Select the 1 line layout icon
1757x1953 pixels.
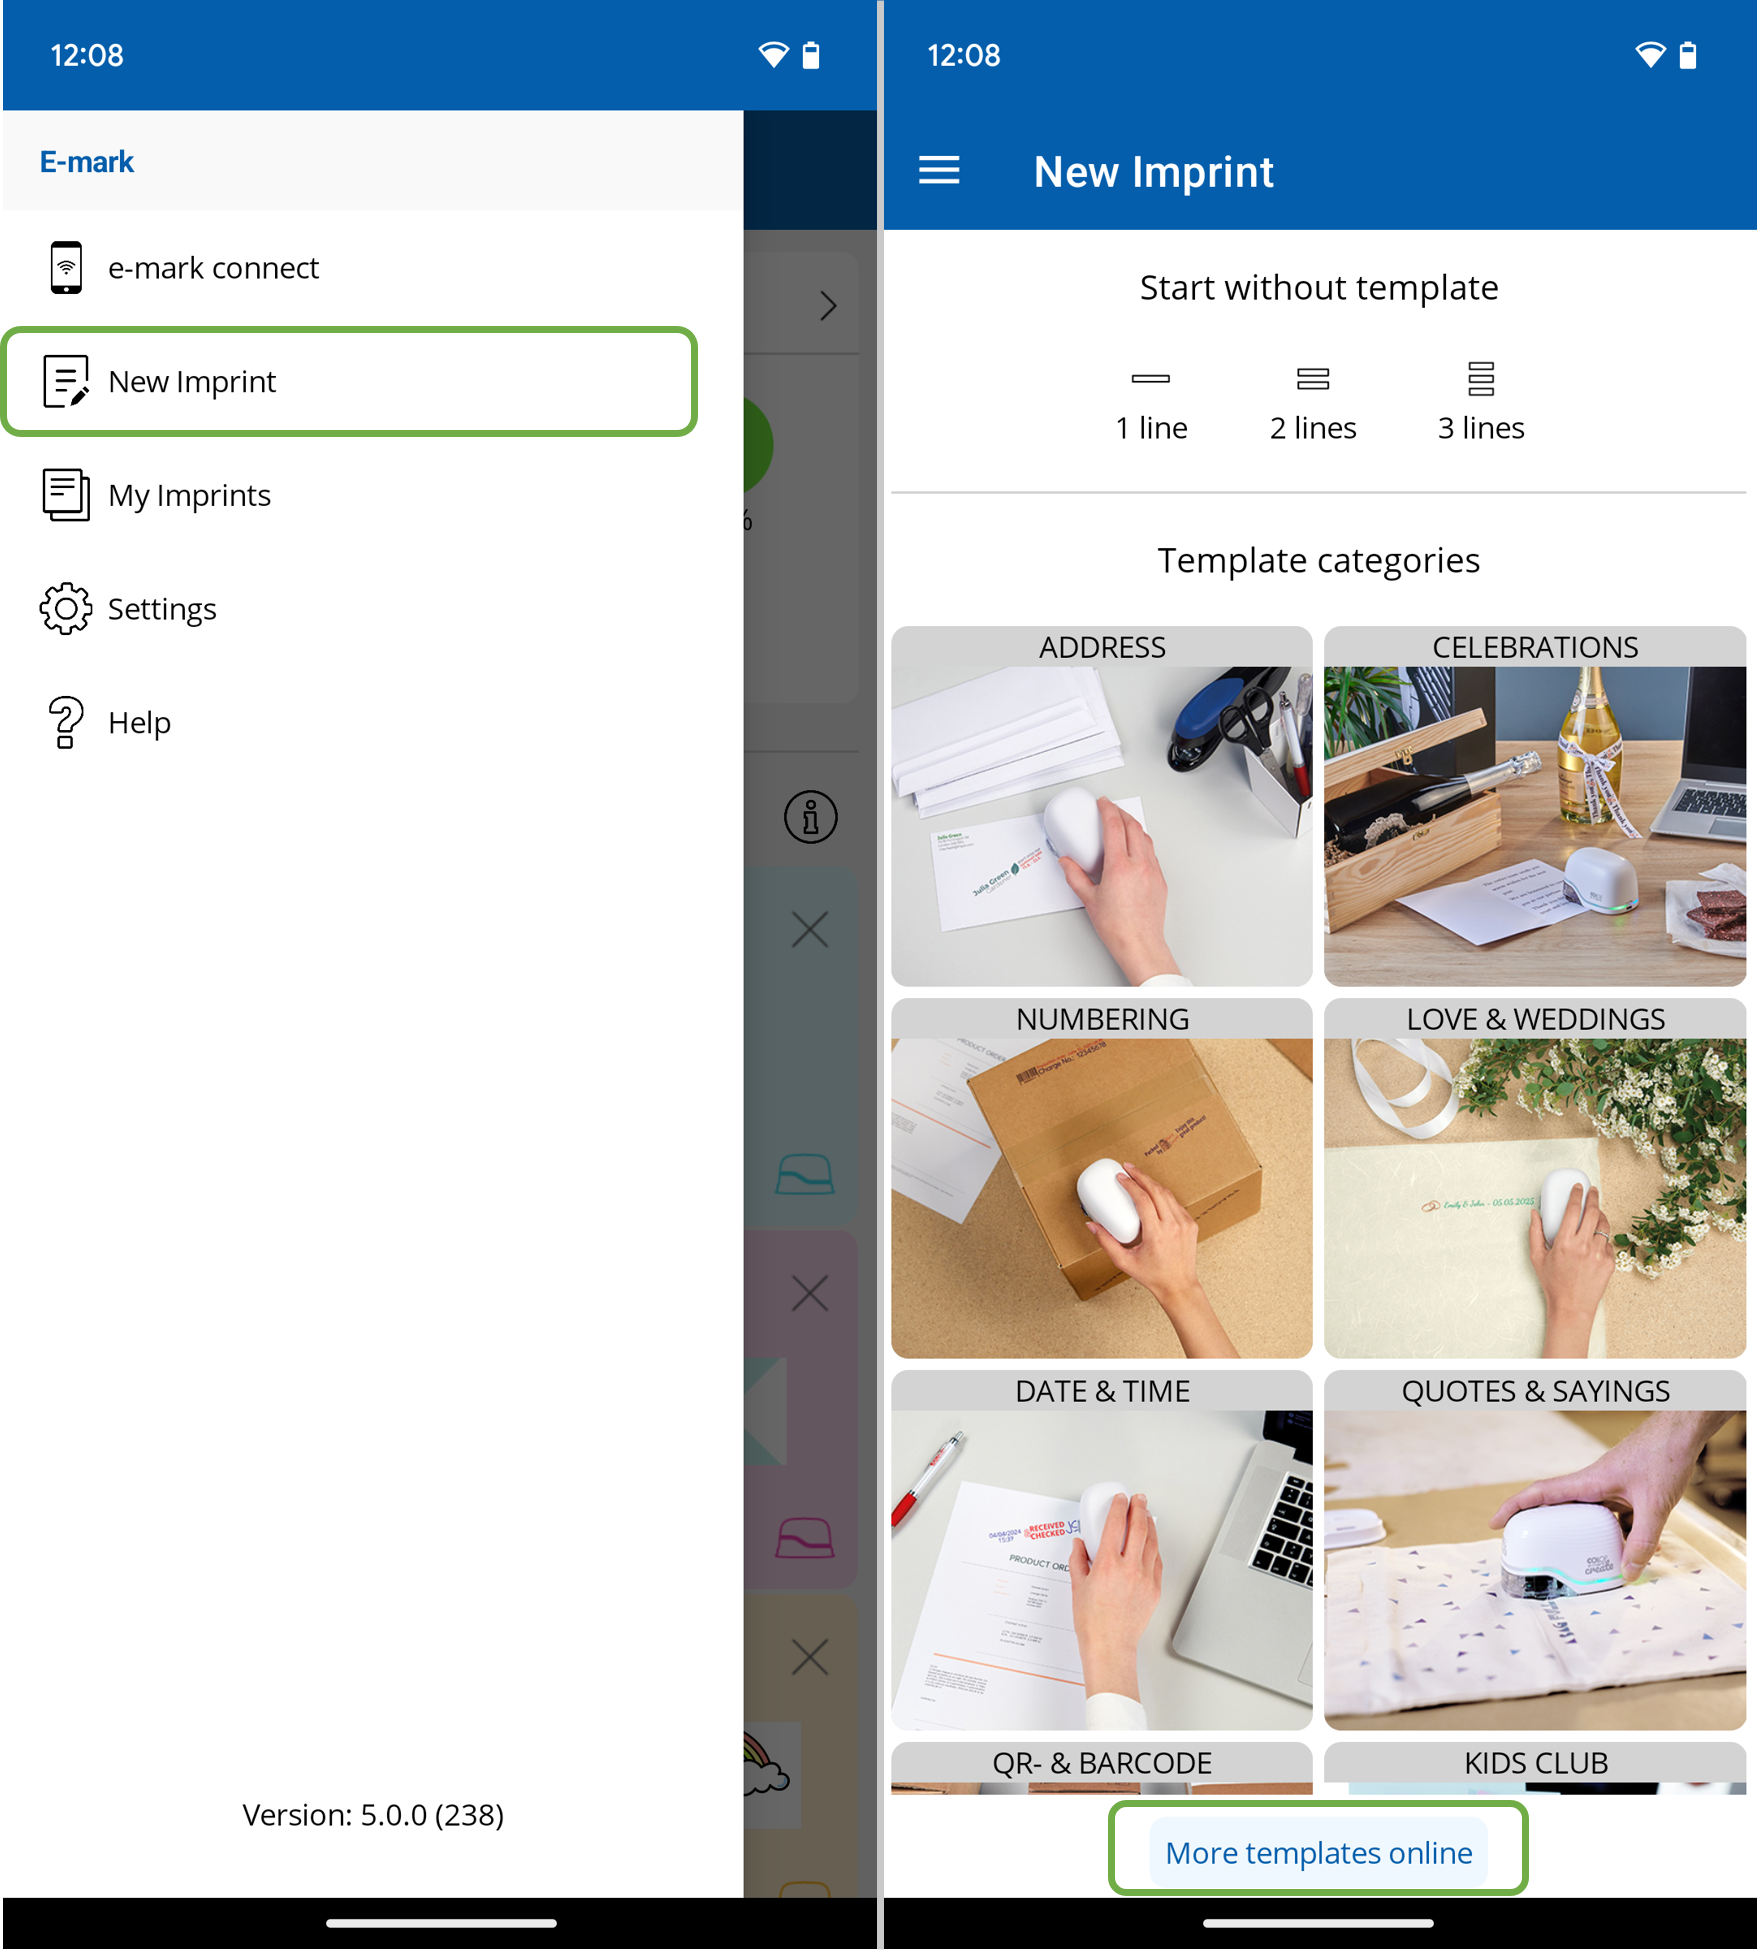[x=1150, y=379]
